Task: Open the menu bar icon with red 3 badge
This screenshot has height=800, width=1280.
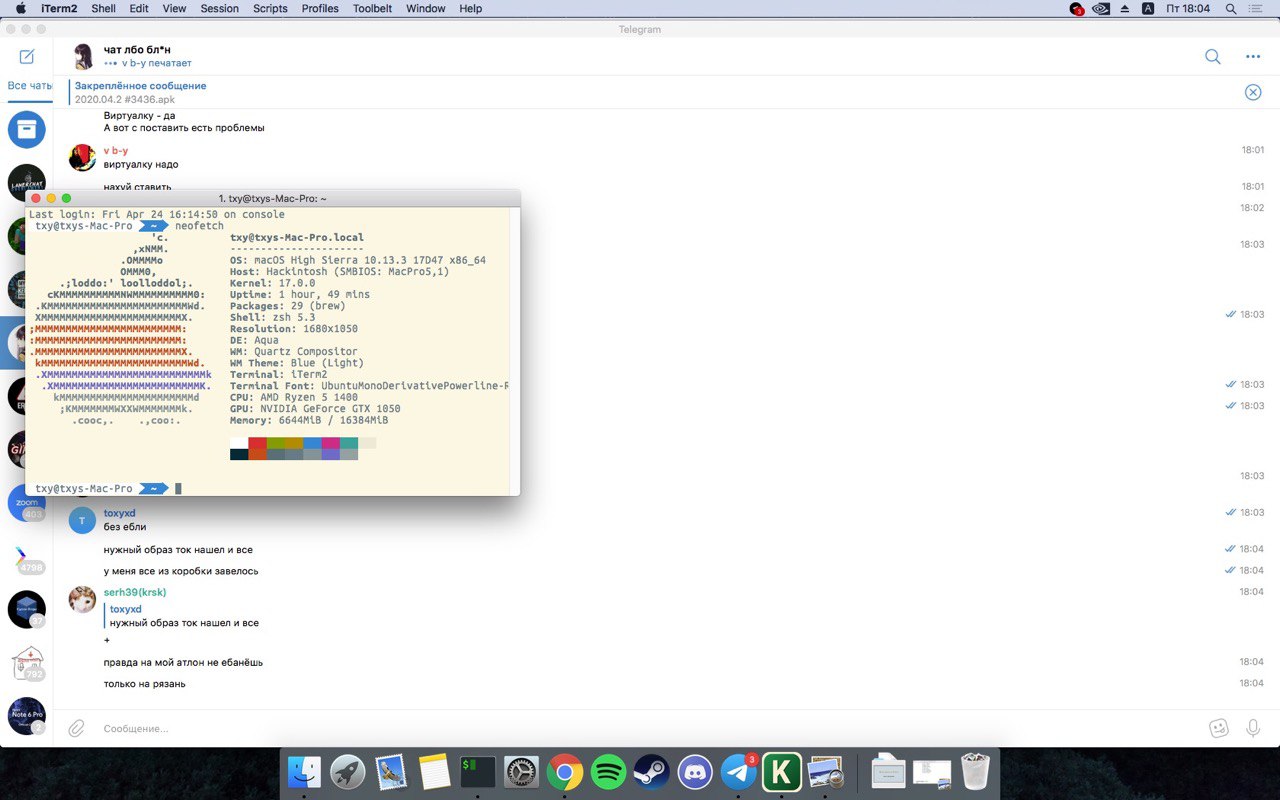Action: coord(1076,8)
